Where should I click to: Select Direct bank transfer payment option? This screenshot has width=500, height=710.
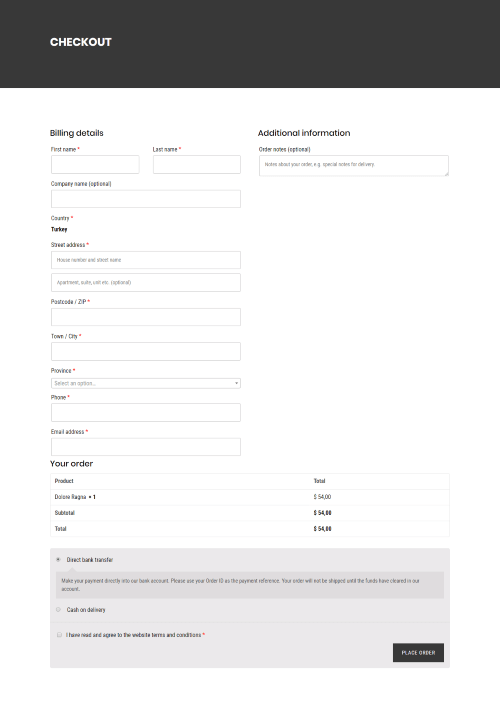pyautogui.click(x=58, y=560)
